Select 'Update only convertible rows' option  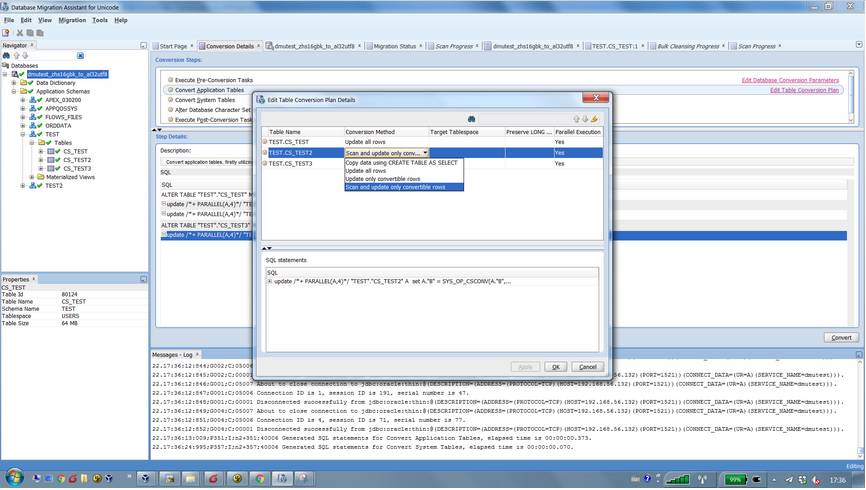[404, 179]
